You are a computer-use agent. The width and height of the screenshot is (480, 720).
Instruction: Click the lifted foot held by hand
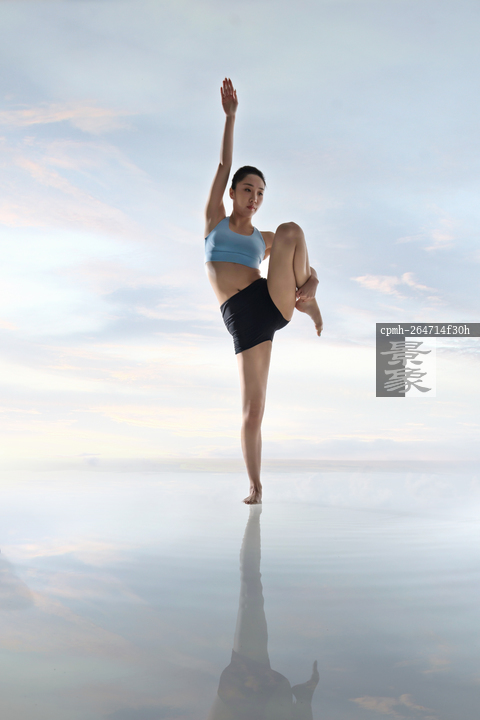pos(311,312)
